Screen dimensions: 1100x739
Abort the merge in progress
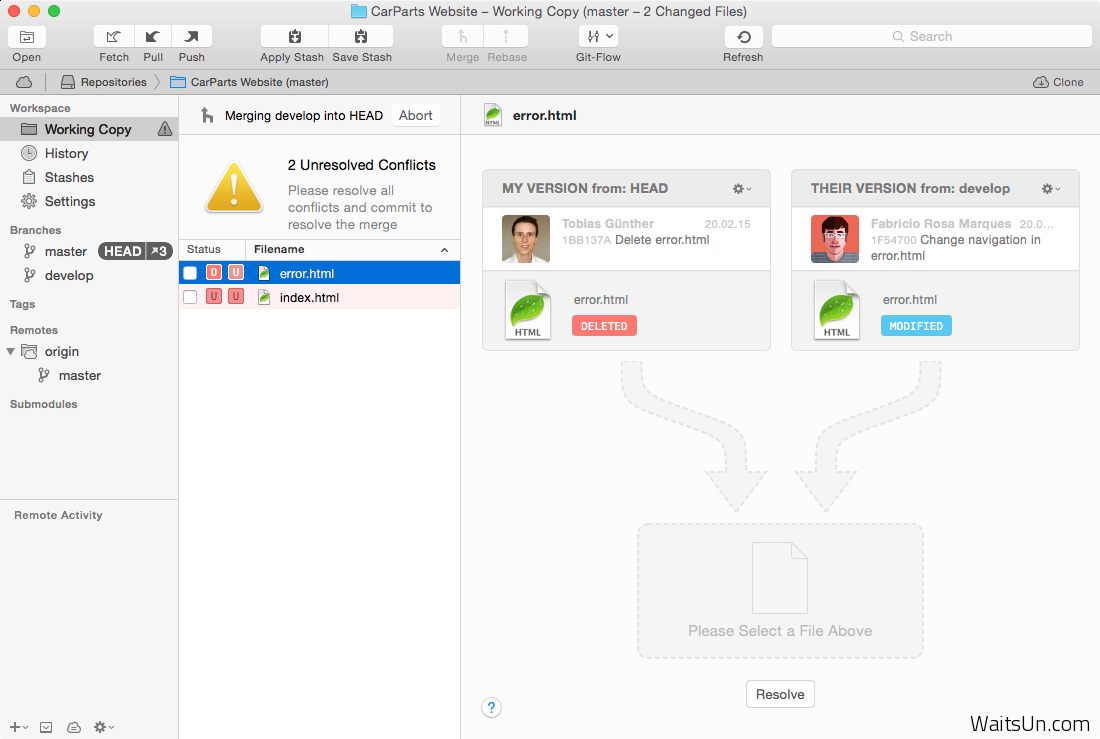(415, 115)
